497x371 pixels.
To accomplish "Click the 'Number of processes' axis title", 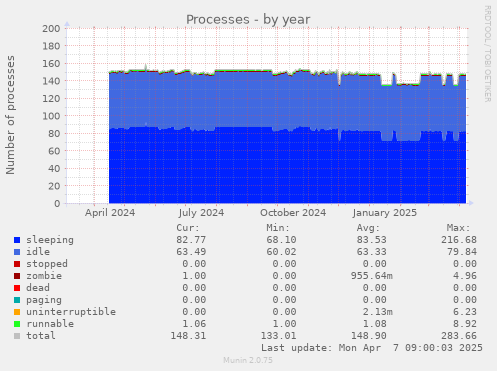I will [x=10, y=115].
